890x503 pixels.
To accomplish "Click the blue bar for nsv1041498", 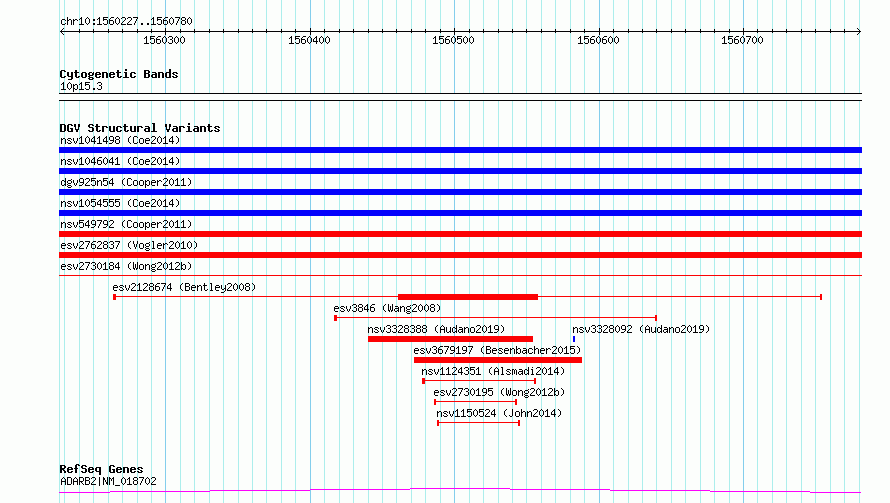I will point(460,150).
